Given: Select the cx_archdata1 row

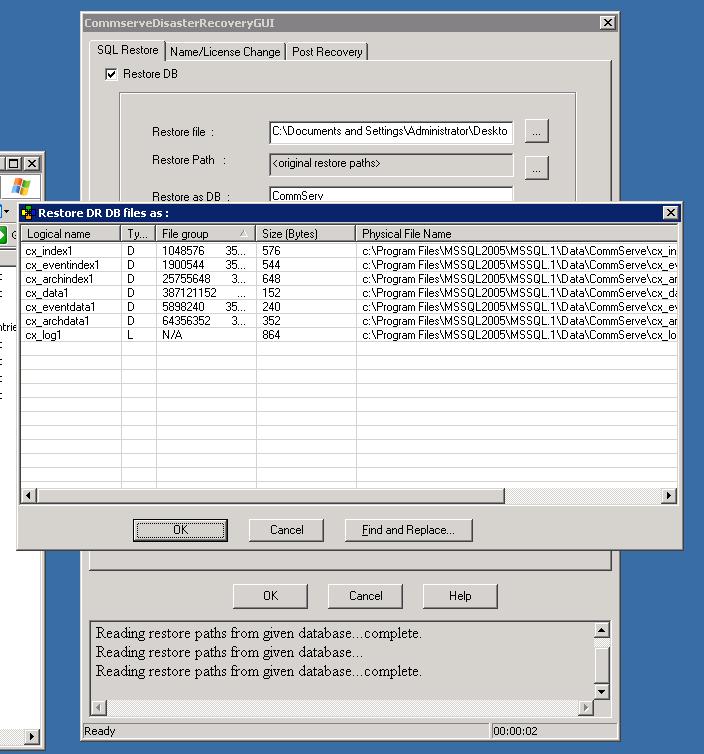Looking at the screenshot, I should click(x=349, y=321).
